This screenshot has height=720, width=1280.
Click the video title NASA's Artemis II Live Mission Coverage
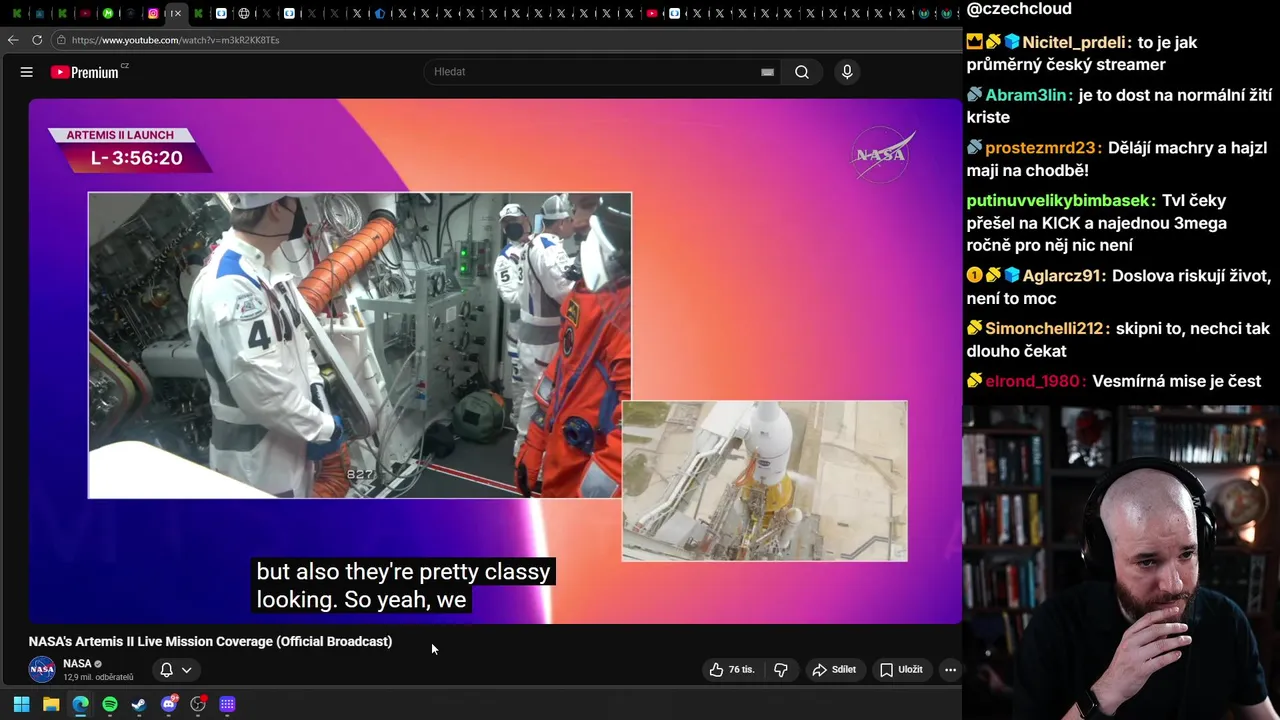[210, 641]
